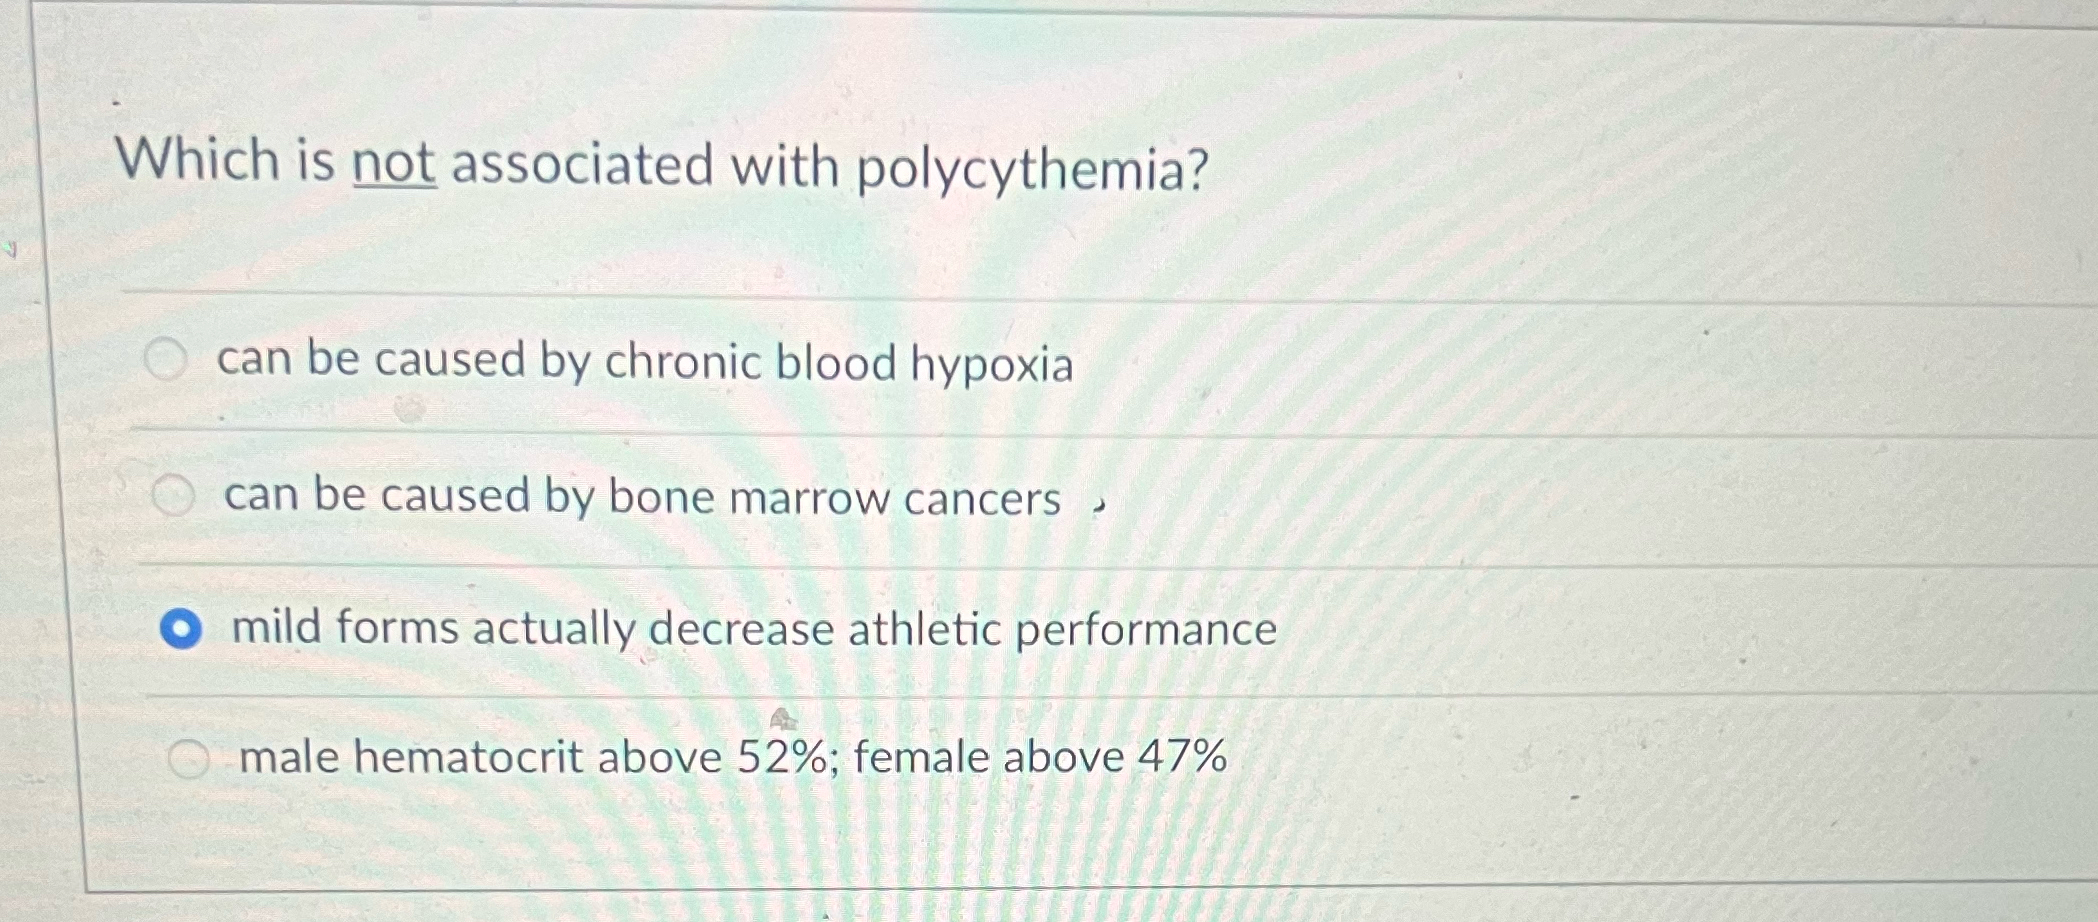The width and height of the screenshot is (2098, 922).
Task: Select the 'can be caused by bone marrow cancers' radio button
Action: (x=176, y=494)
